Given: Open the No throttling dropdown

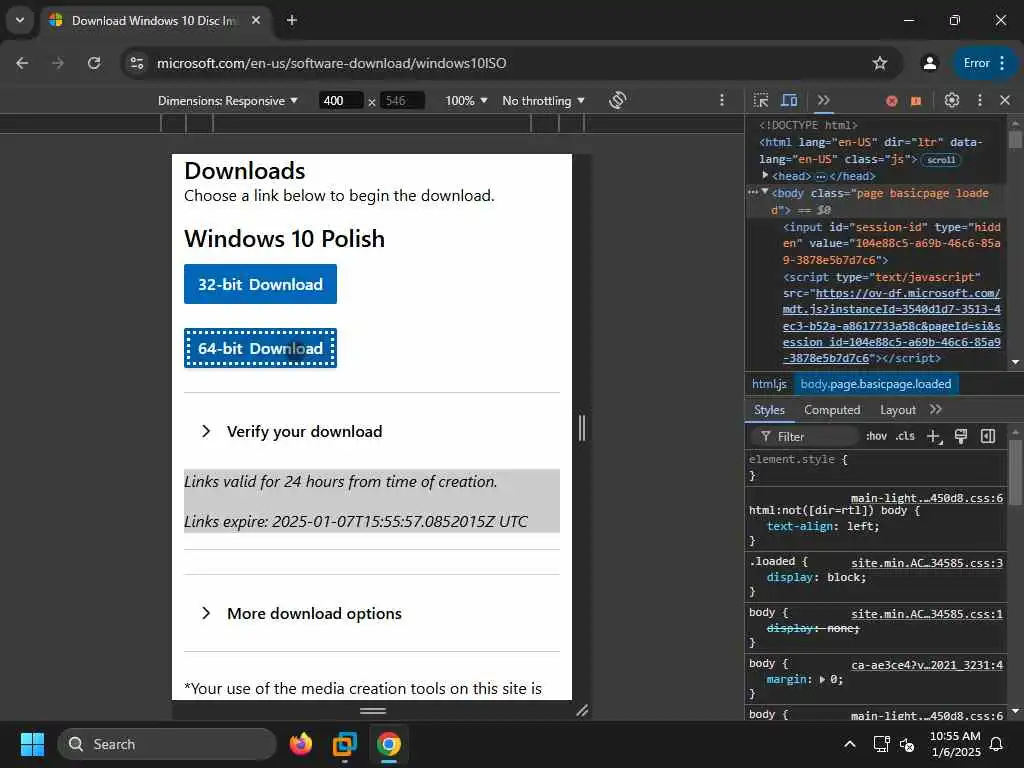Looking at the screenshot, I should click(x=543, y=101).
